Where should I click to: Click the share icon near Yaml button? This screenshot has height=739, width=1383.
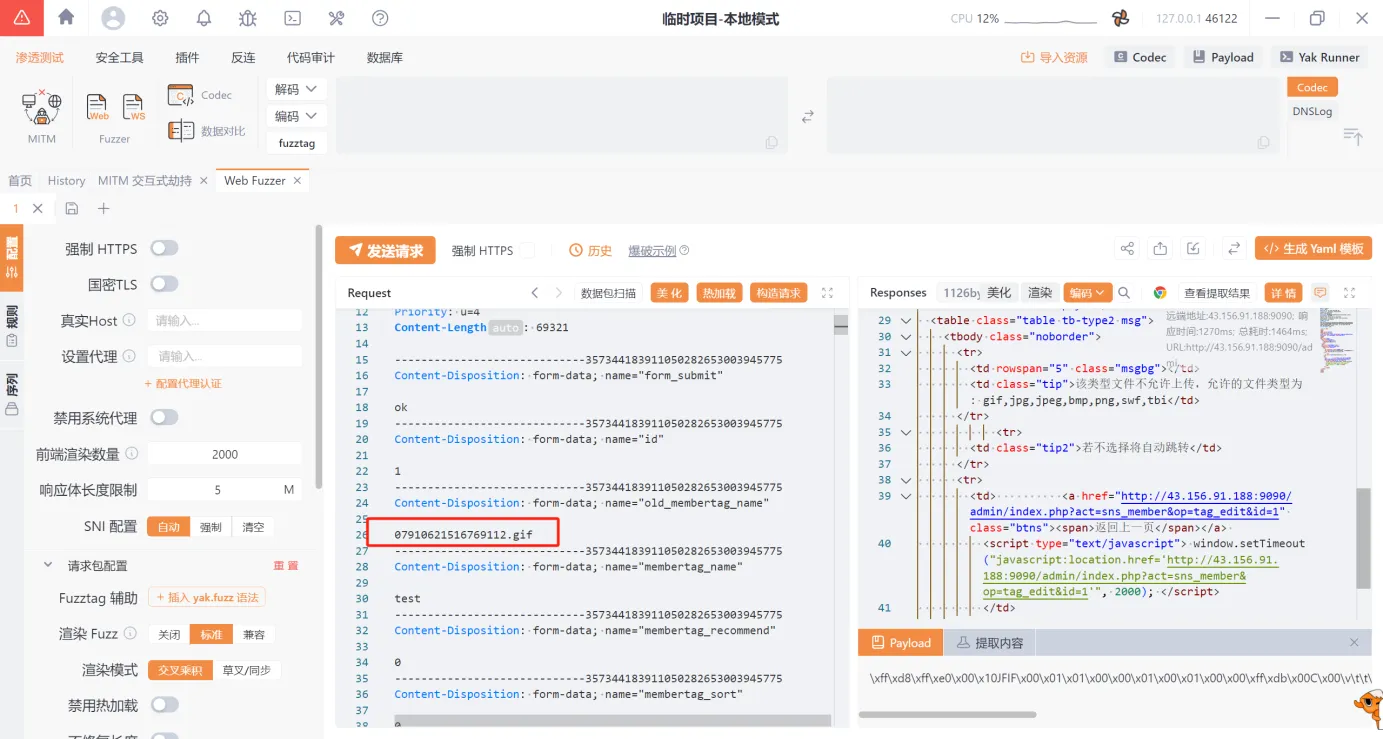click(x=1127, y=249)
